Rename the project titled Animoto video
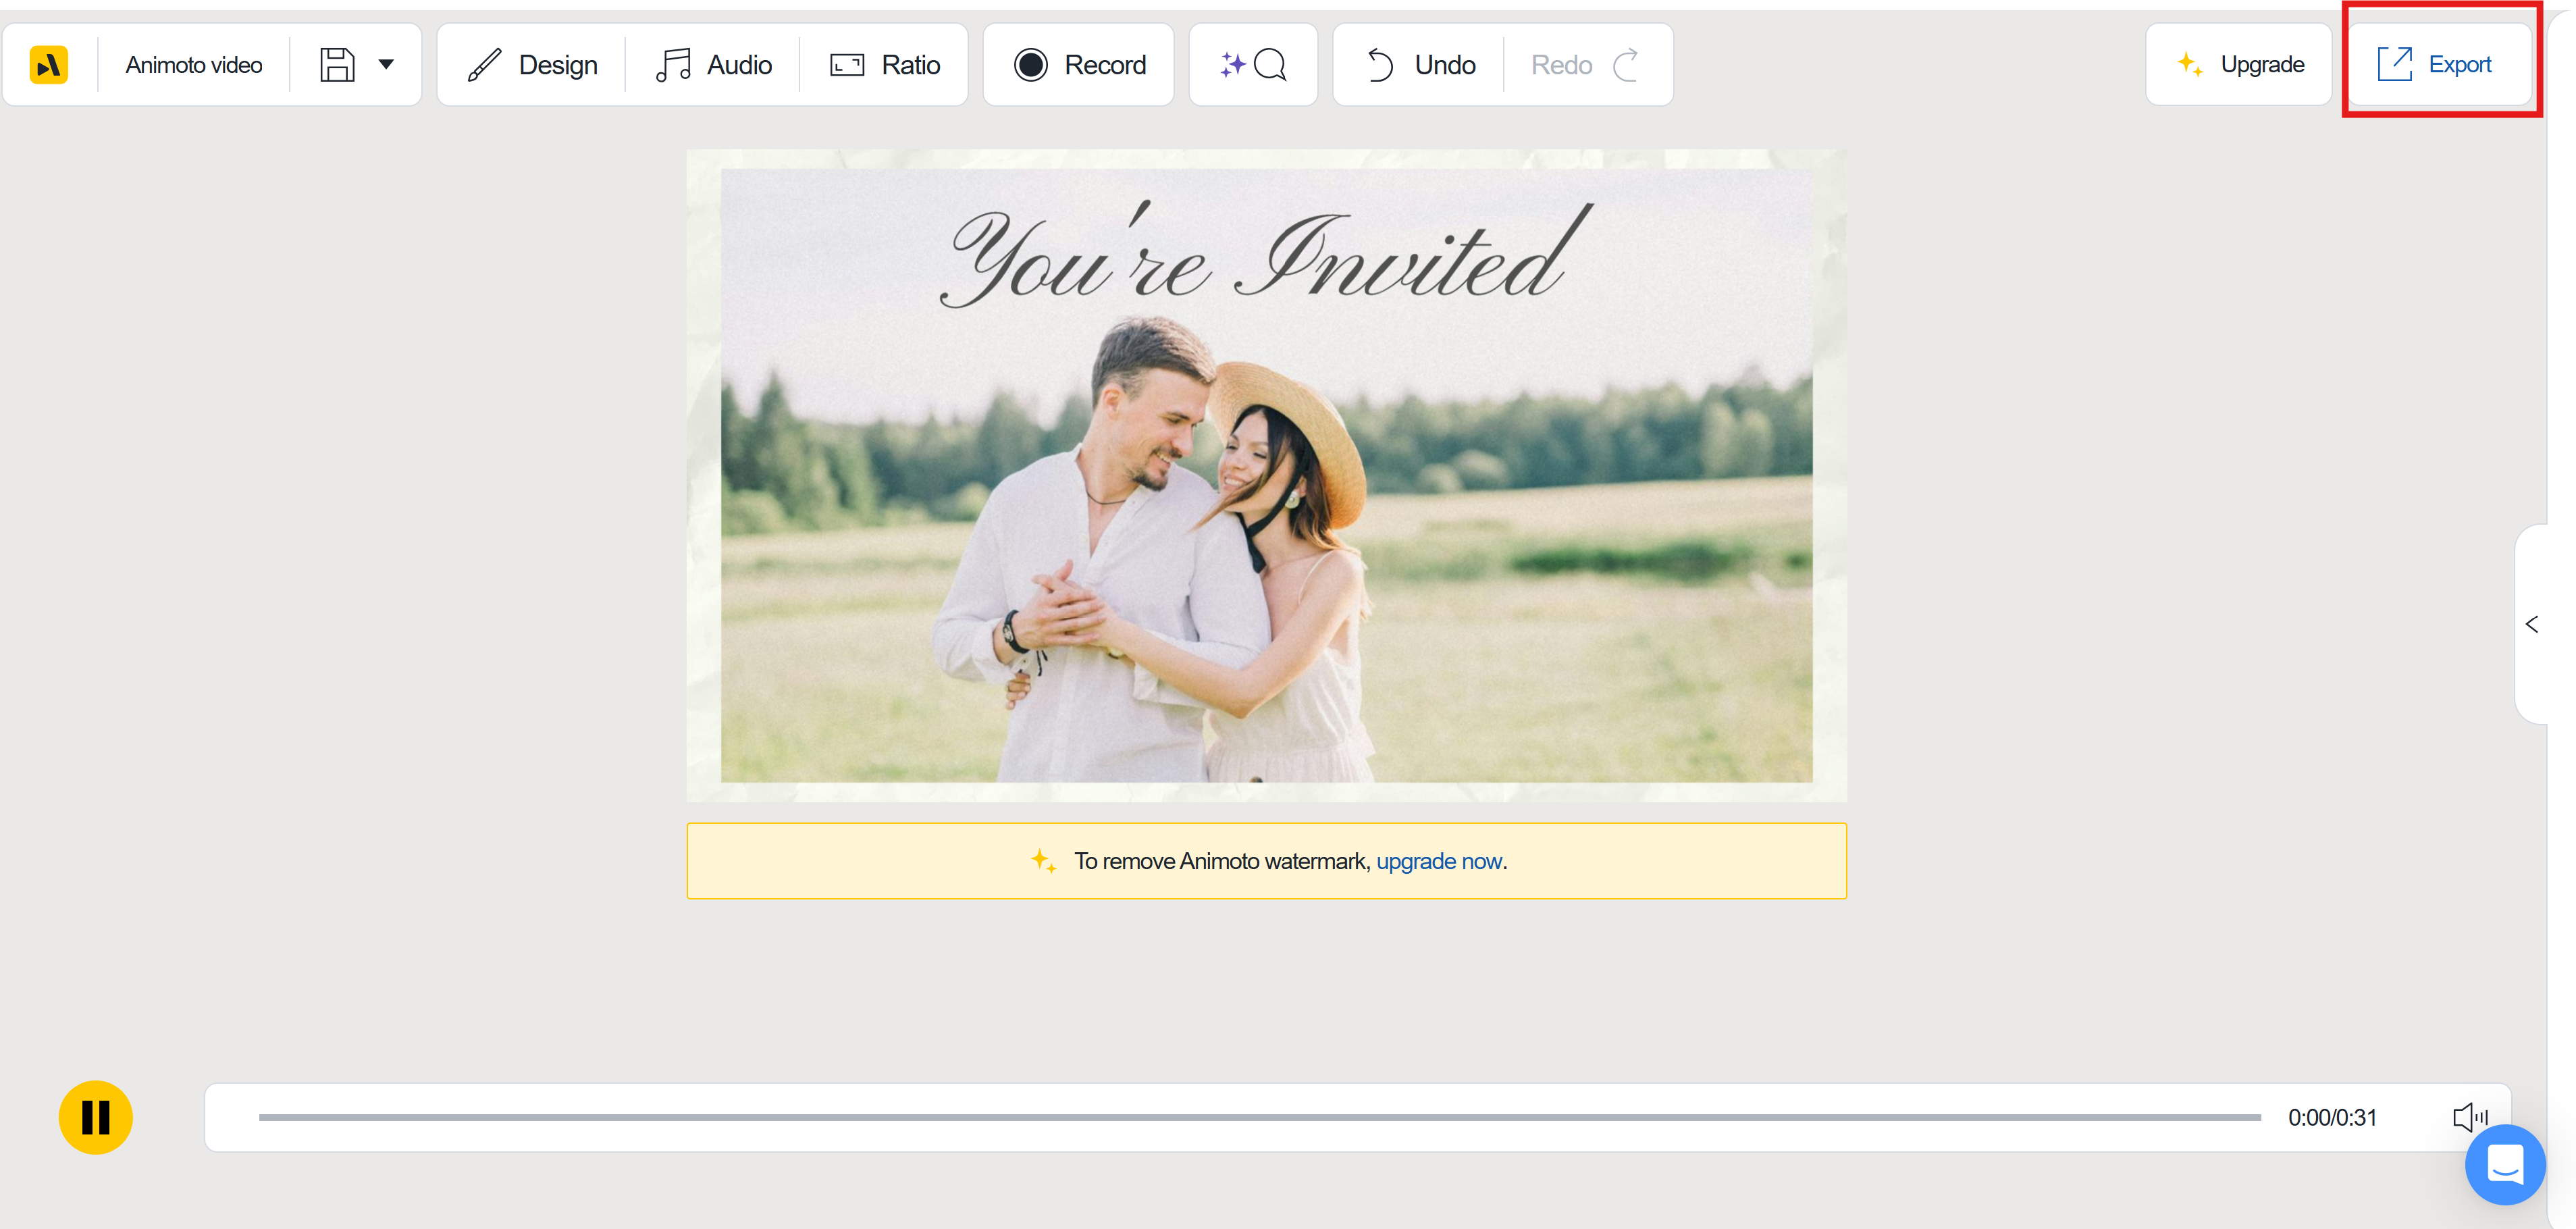The image size is (2576, 1229). pyautogui.click(x=193, y=64)
